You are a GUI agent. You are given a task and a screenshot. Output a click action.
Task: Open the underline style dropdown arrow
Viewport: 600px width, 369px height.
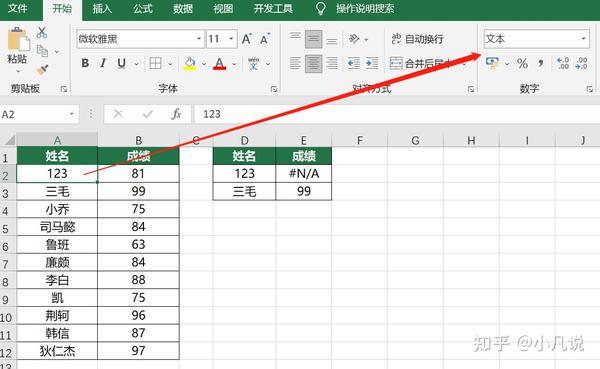click(136, 64)
